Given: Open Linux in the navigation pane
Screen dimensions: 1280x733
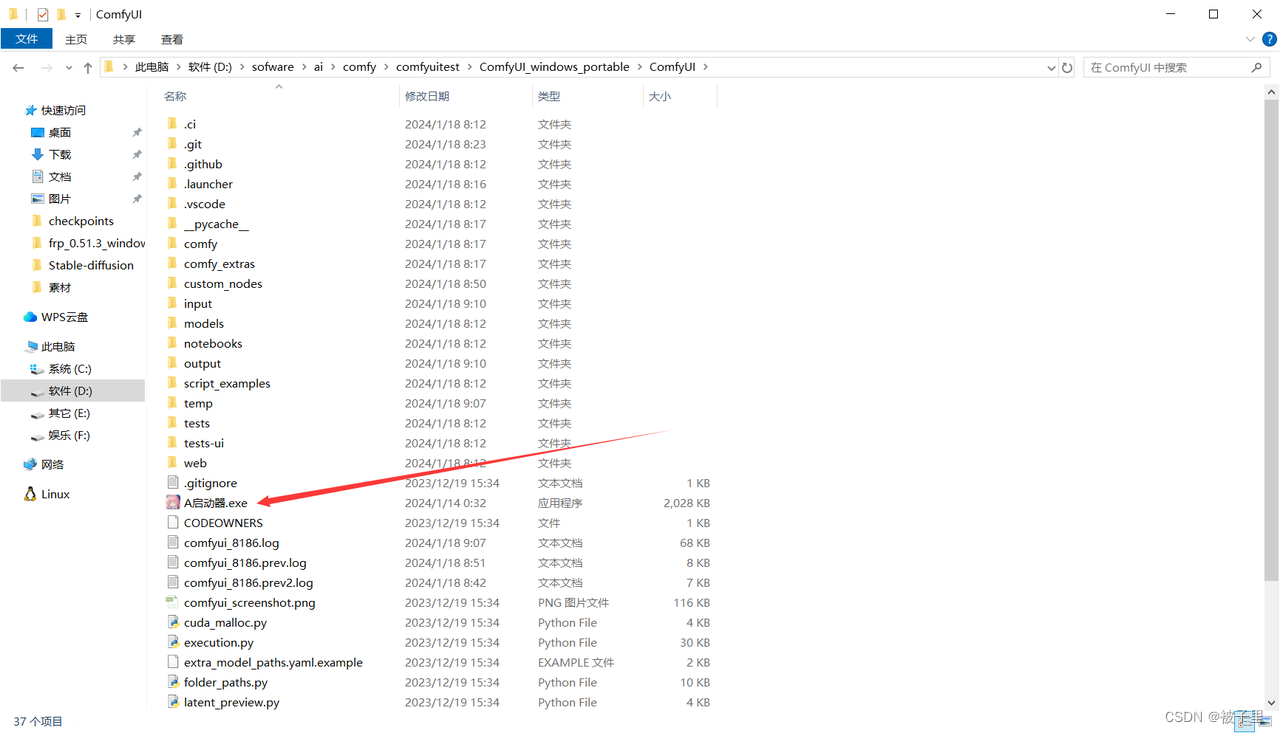Looking at the screenshot, I should (x=55, y=494).
